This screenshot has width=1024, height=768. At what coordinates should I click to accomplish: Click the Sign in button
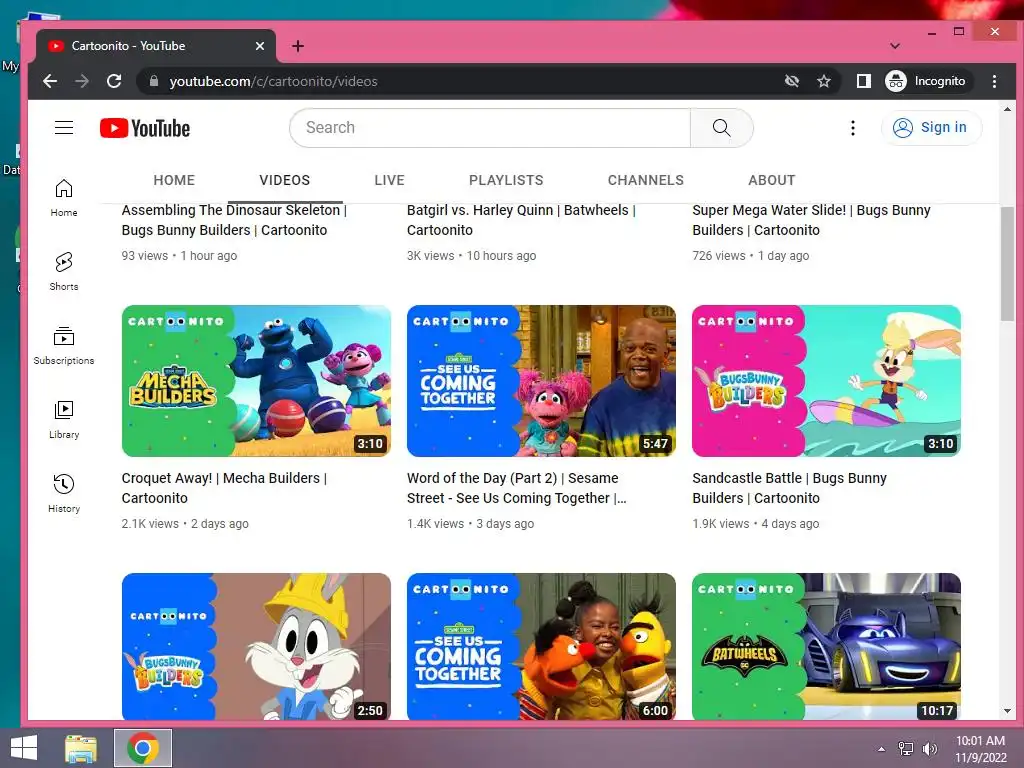931,127
